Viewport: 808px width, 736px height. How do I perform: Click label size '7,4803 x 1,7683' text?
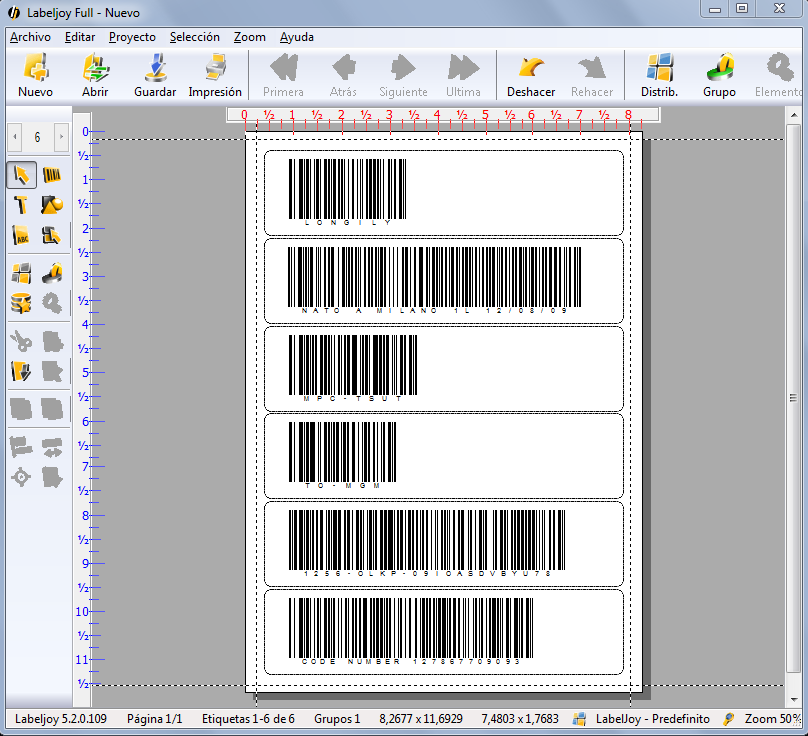520,719
